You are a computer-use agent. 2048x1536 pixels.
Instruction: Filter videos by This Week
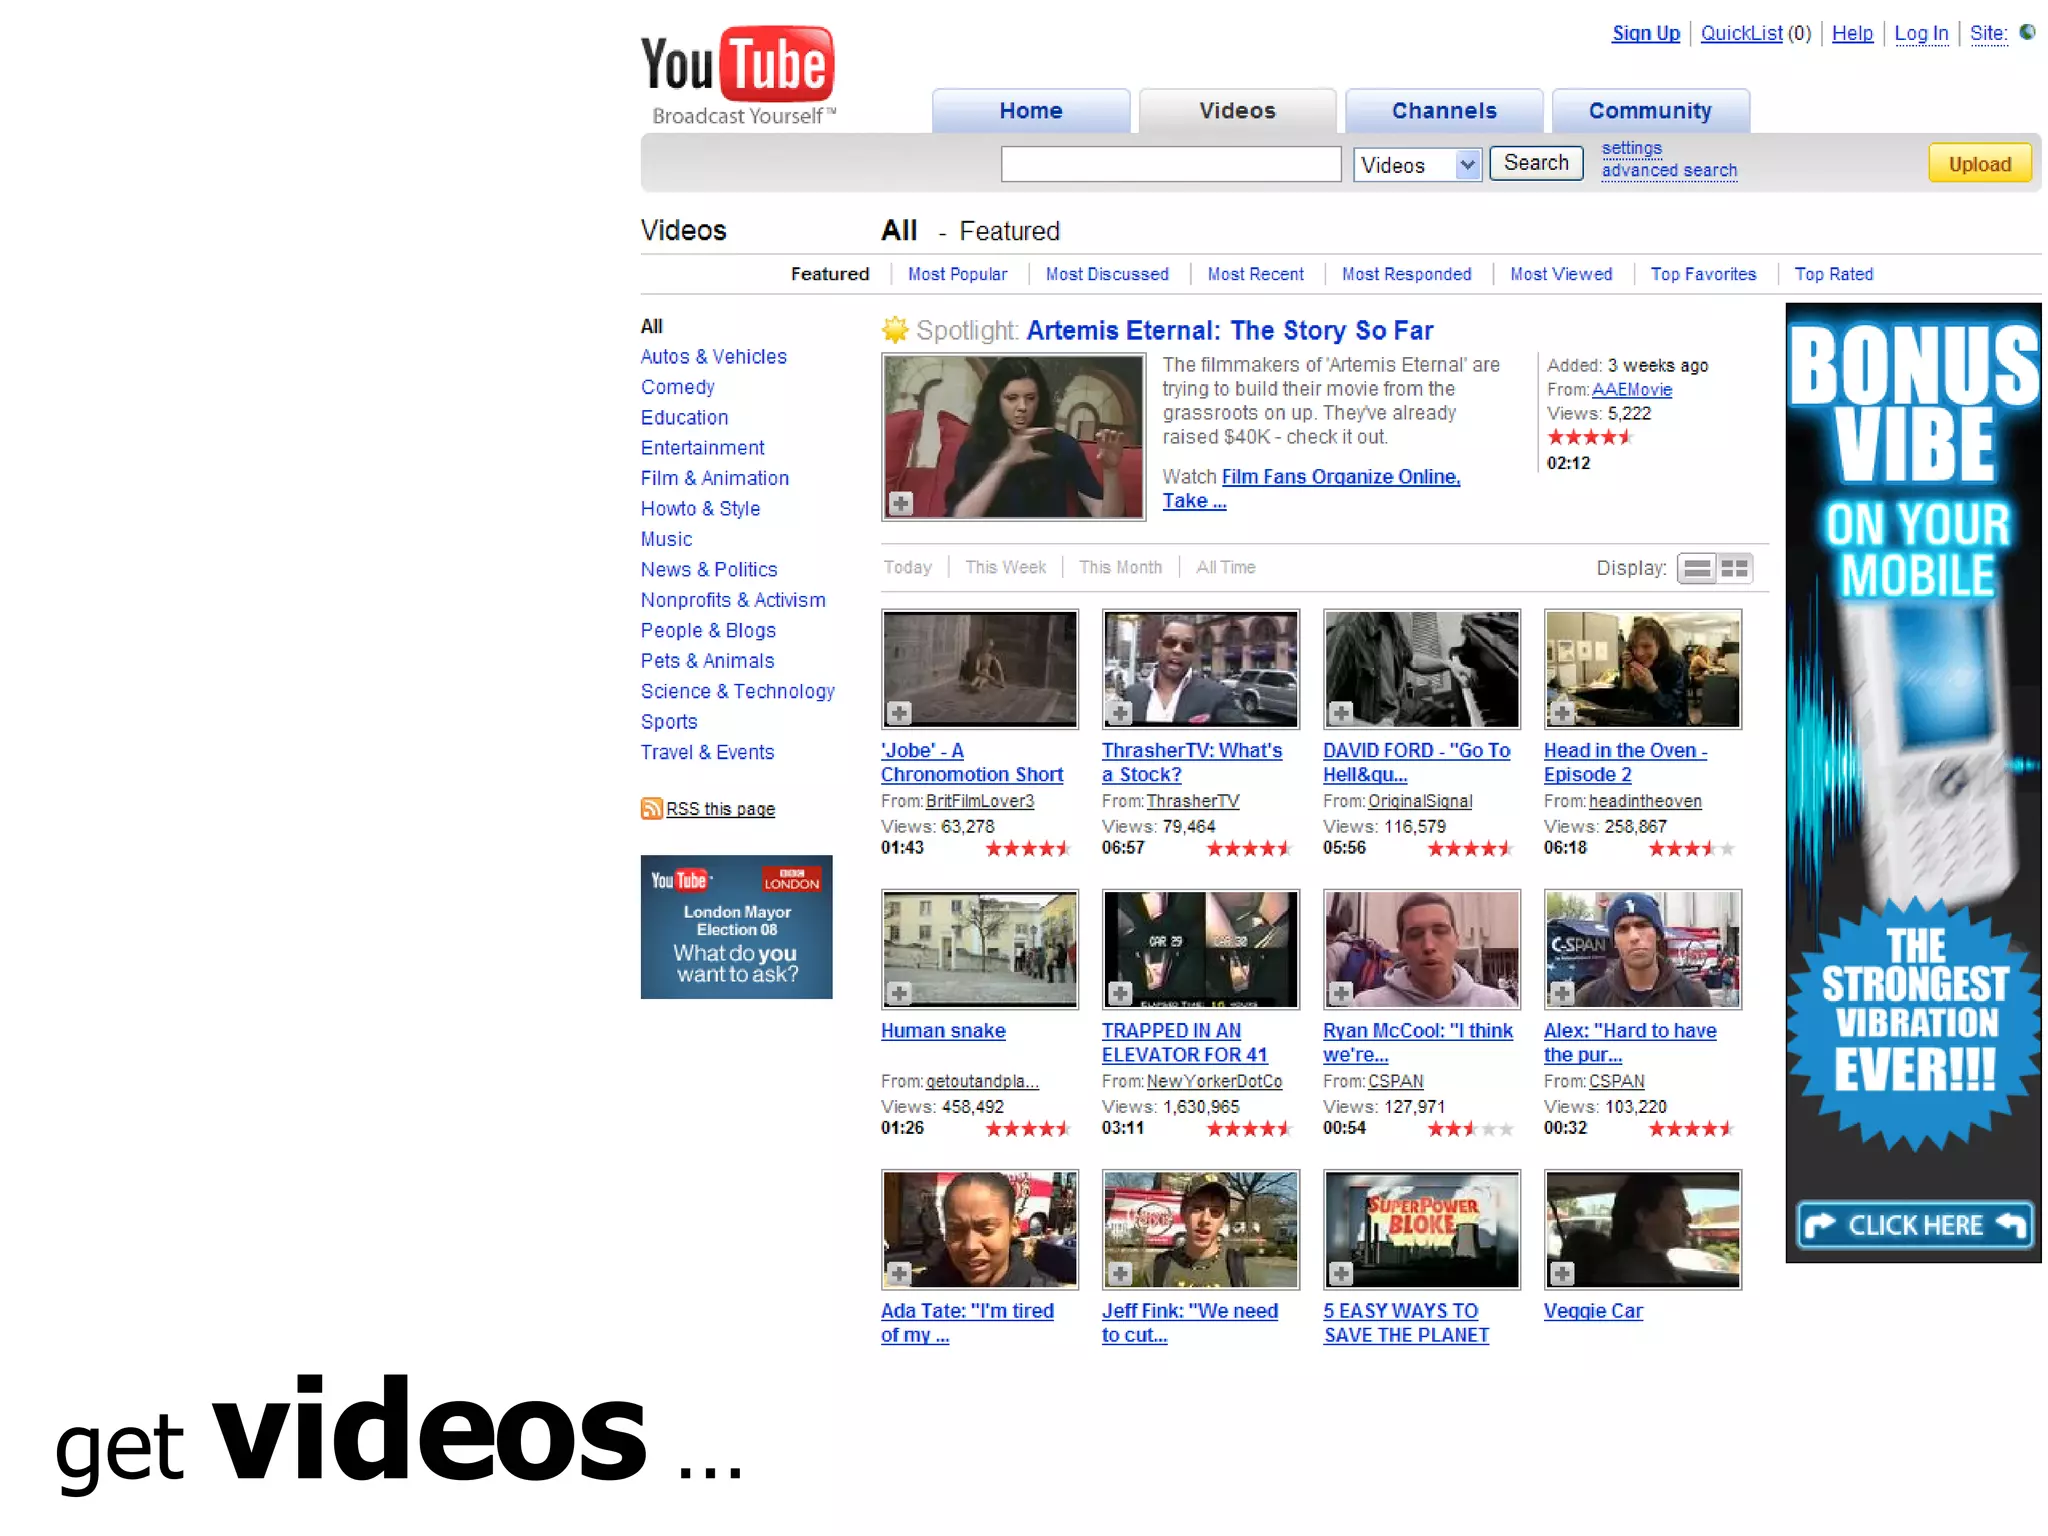pos(1005,567)
